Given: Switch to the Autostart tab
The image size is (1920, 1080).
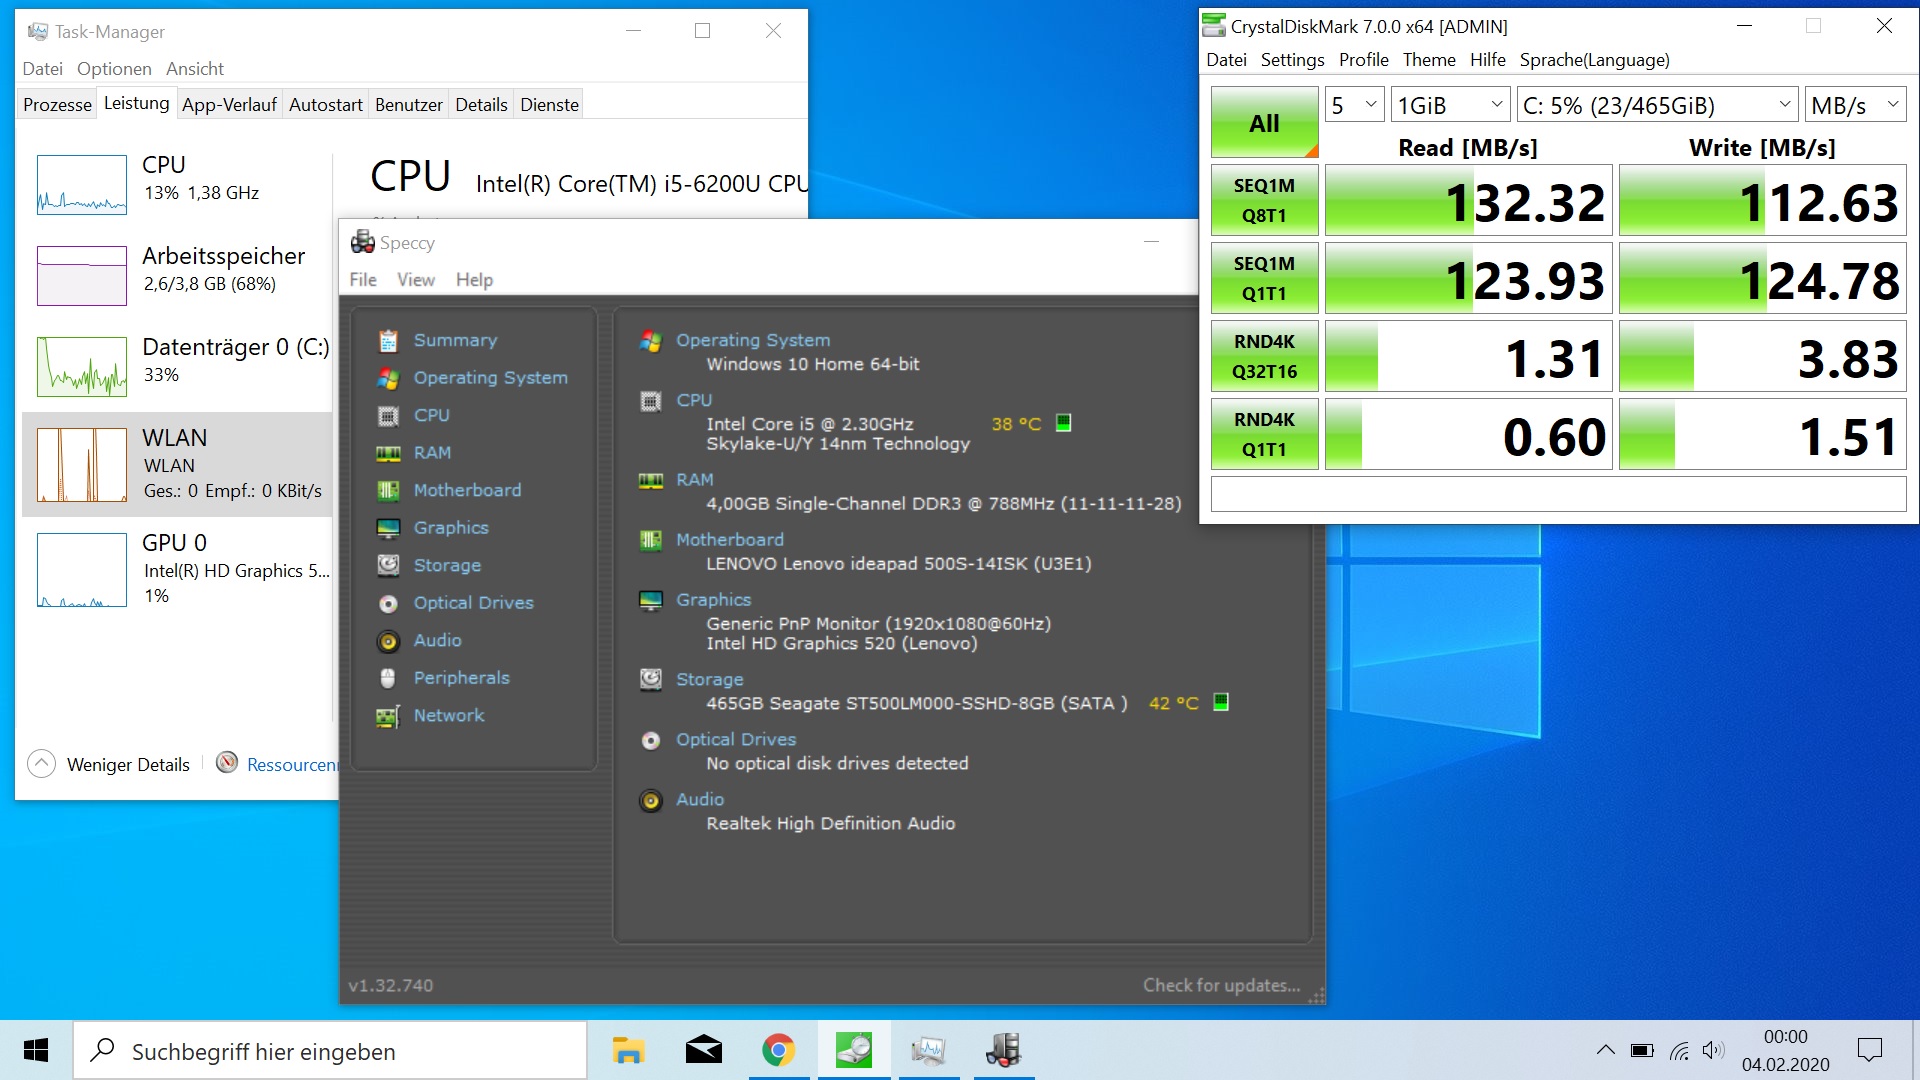Looking at the screenshot, I should 325,104.
